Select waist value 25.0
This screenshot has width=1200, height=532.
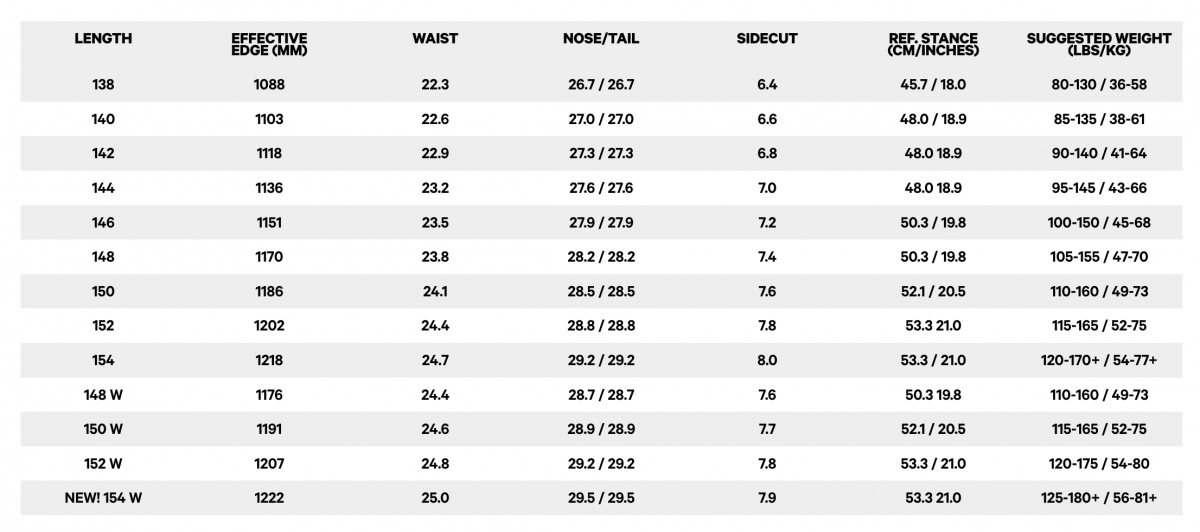coord(435,498)
